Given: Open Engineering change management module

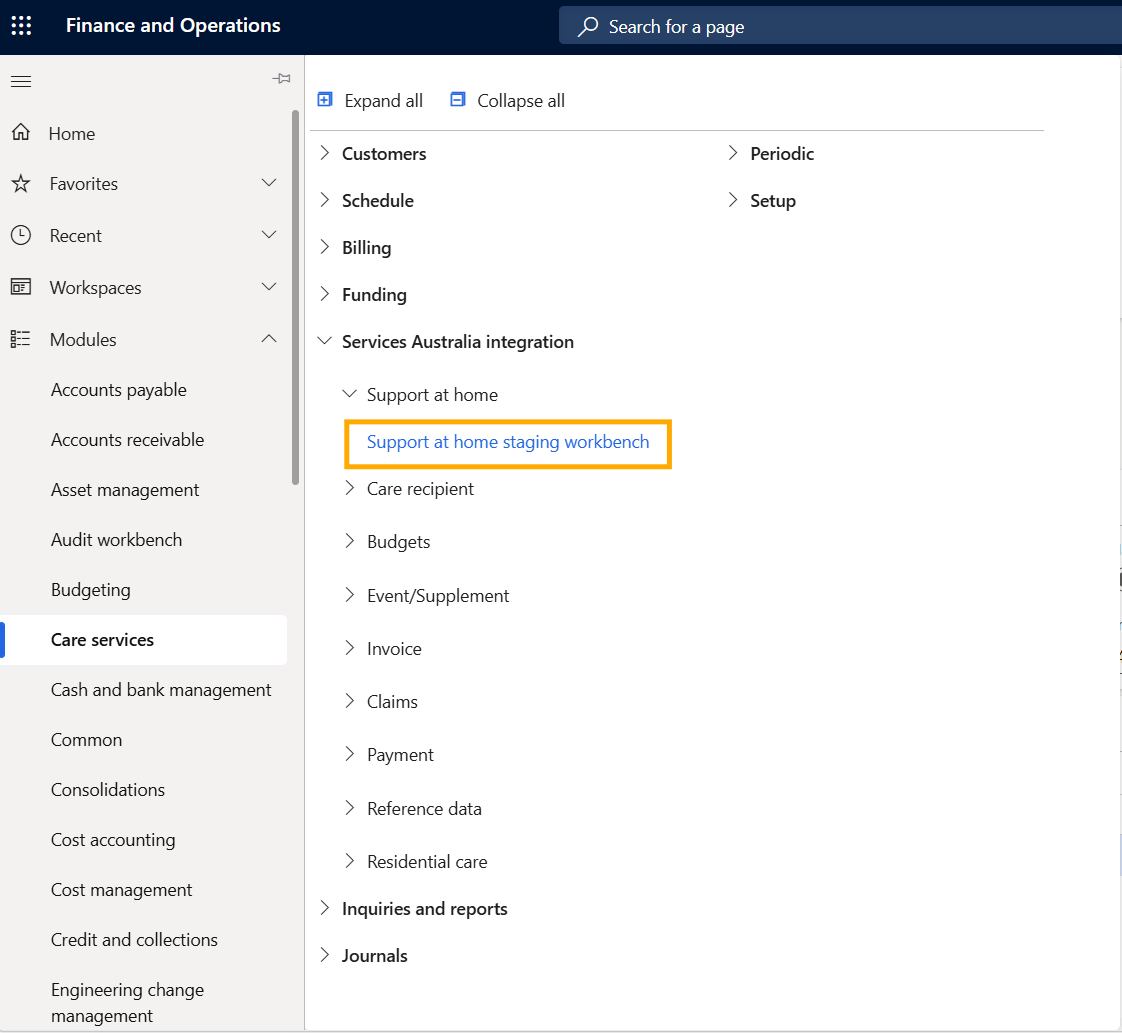Looking at the screenshot, I should click(x=127, y=1002).
